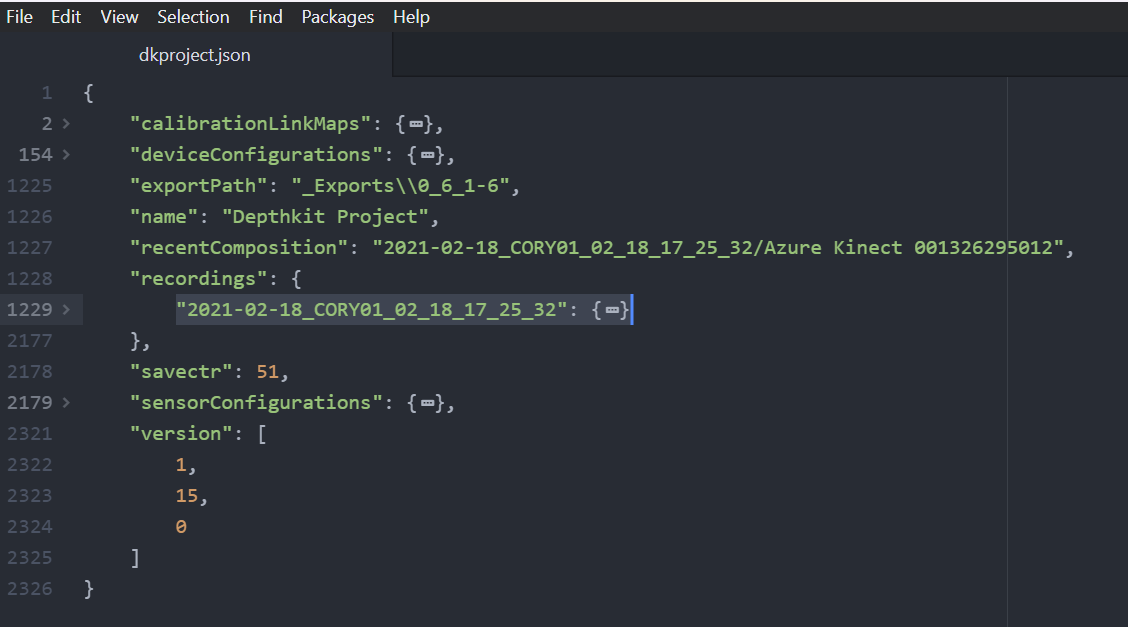Image resolution: width=1128 pixels, height=627 pixels.
Task: Click the folded-code ellipsis marker after sensorConfigurations
Action: point(428,403)
